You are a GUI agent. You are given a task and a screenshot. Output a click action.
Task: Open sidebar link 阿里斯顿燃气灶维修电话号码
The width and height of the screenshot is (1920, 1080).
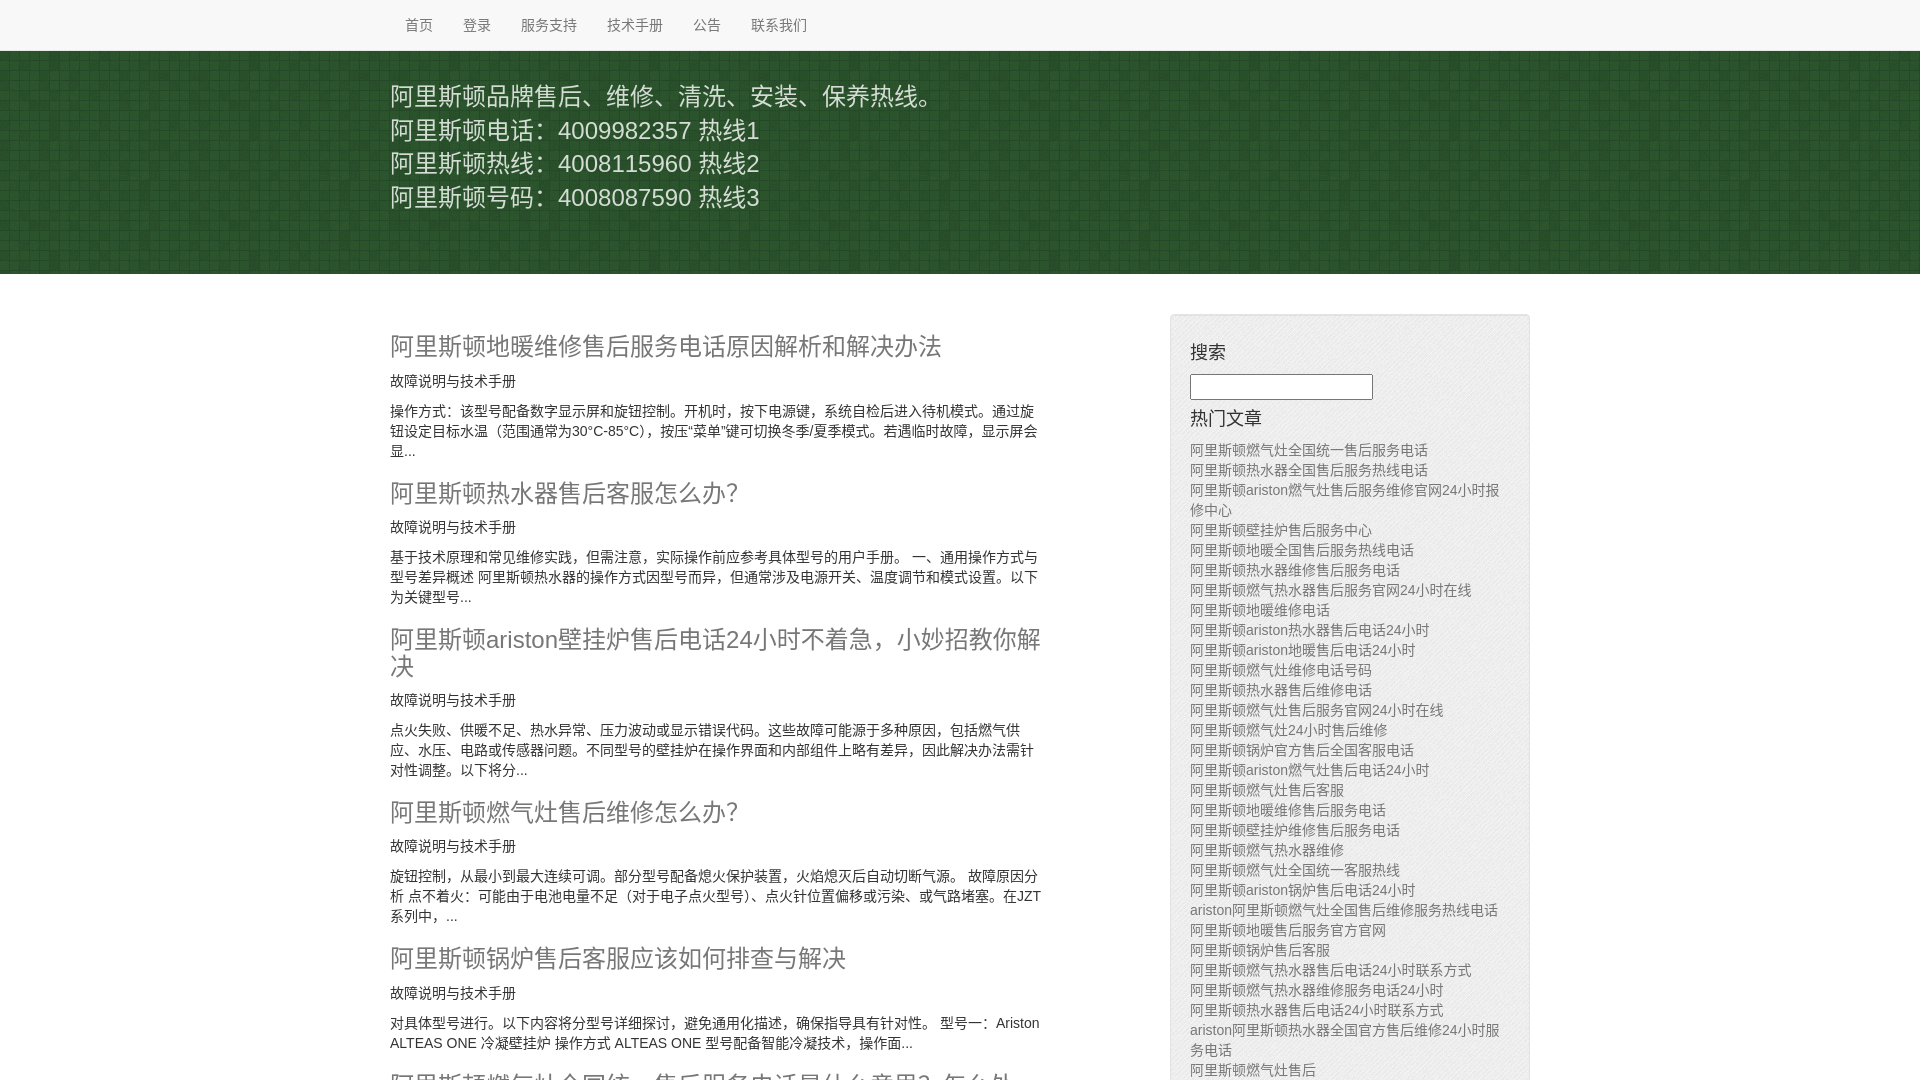click(x=1281, y=670)
